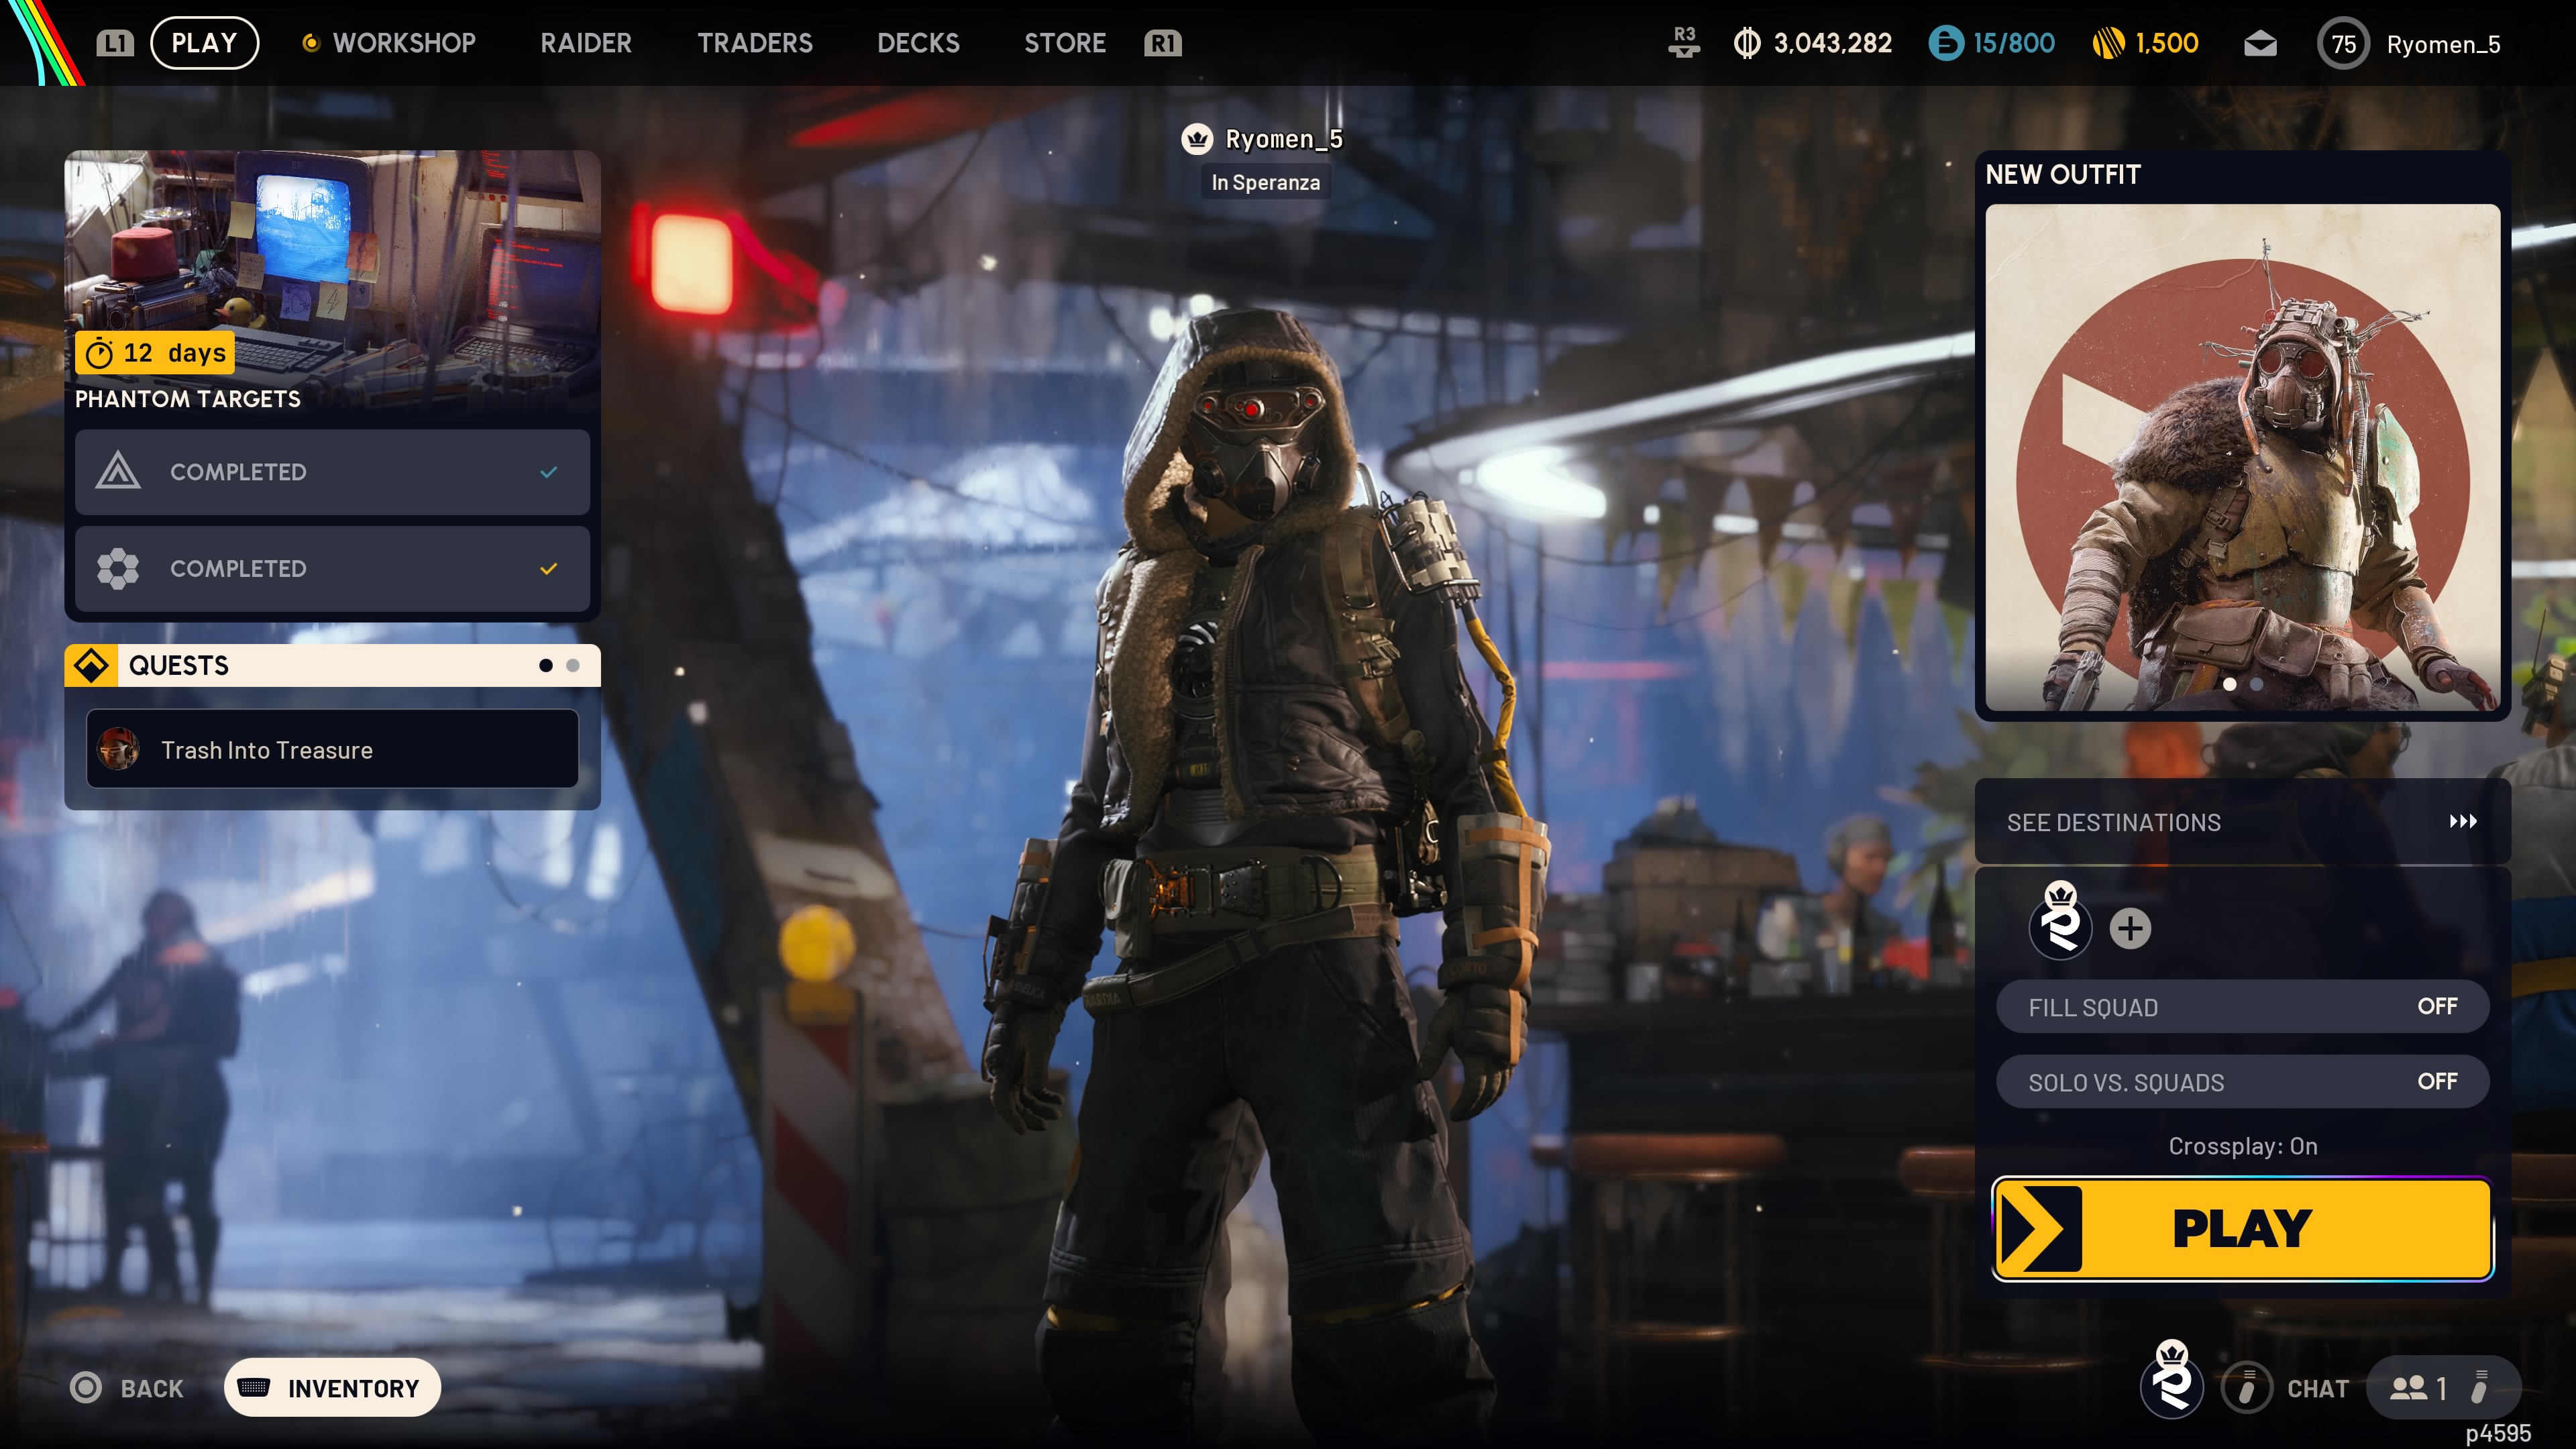Select the second COMPLETED target row
2576x1449 pixels.
pos(332,568)
